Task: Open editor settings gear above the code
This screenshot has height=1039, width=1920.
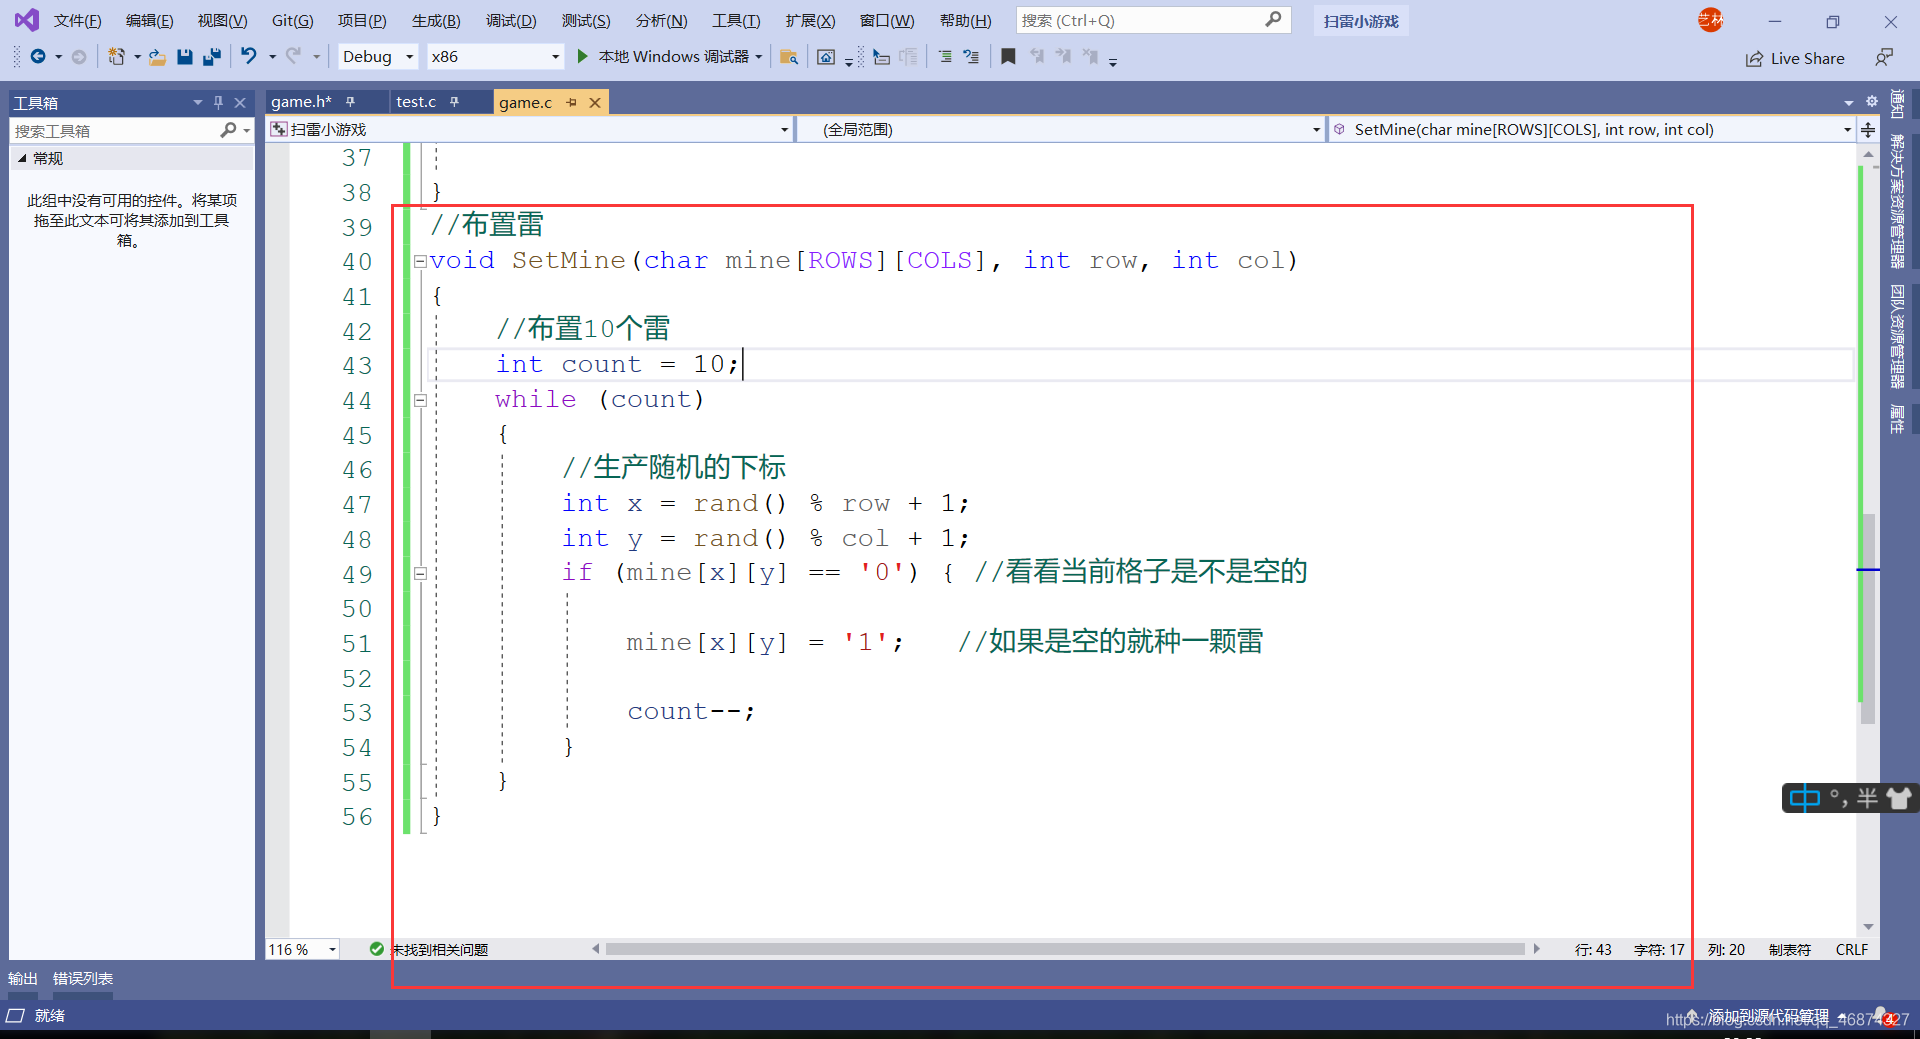Action: coord(1872,102)
